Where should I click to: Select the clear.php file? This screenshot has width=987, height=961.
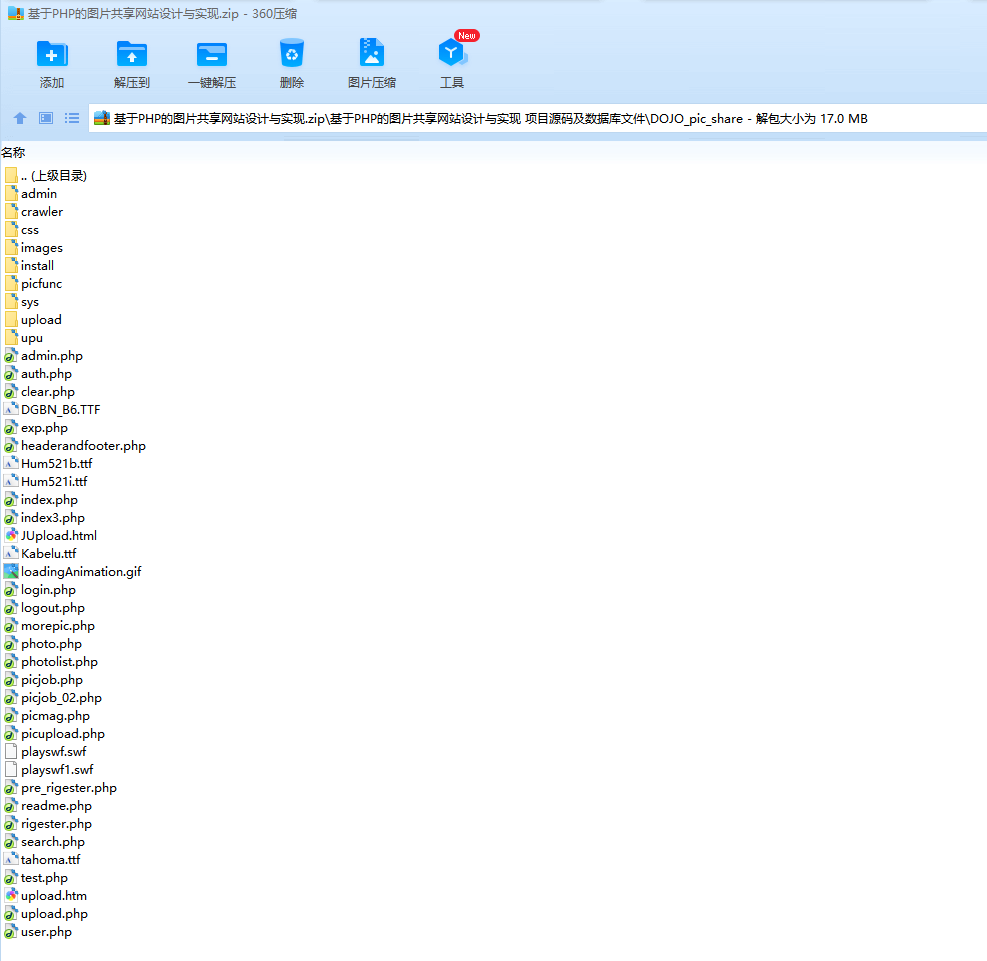click(x=40, y=391)
